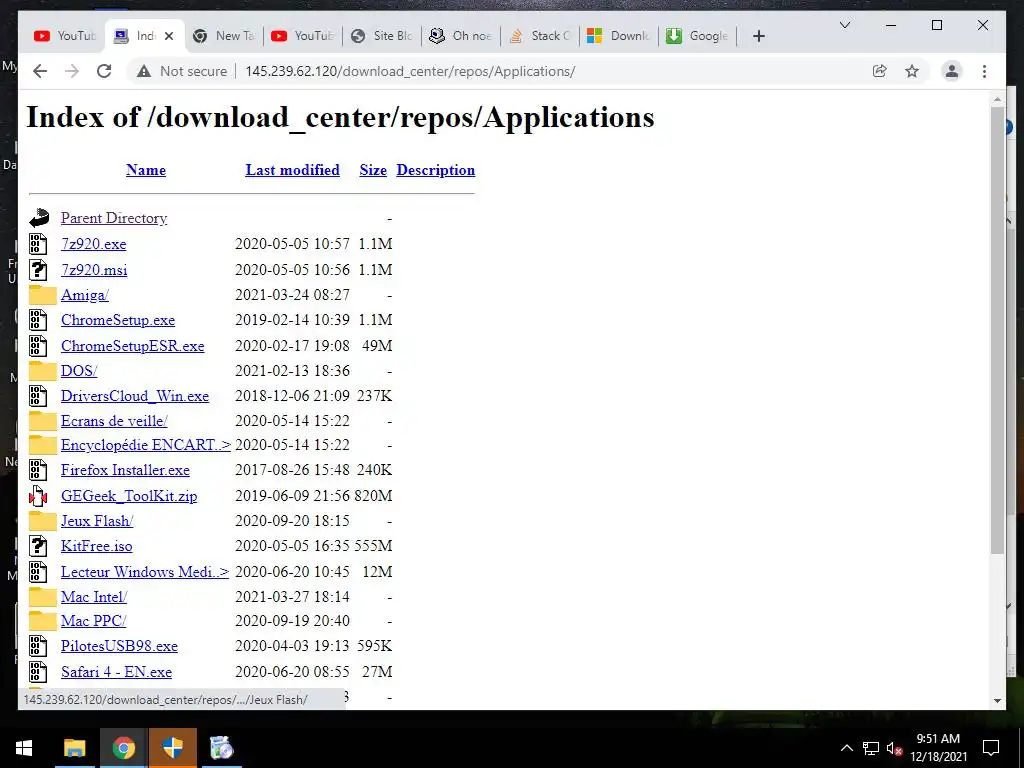Click the folder icon beside Jeux Flash/
This screenshot has width=1024, height=768.
tap(42, 520)
